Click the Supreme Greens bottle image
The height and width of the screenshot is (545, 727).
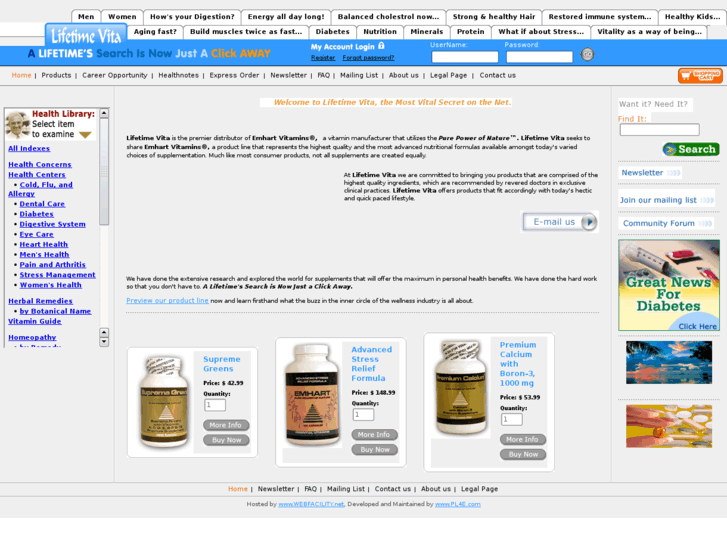164,402
